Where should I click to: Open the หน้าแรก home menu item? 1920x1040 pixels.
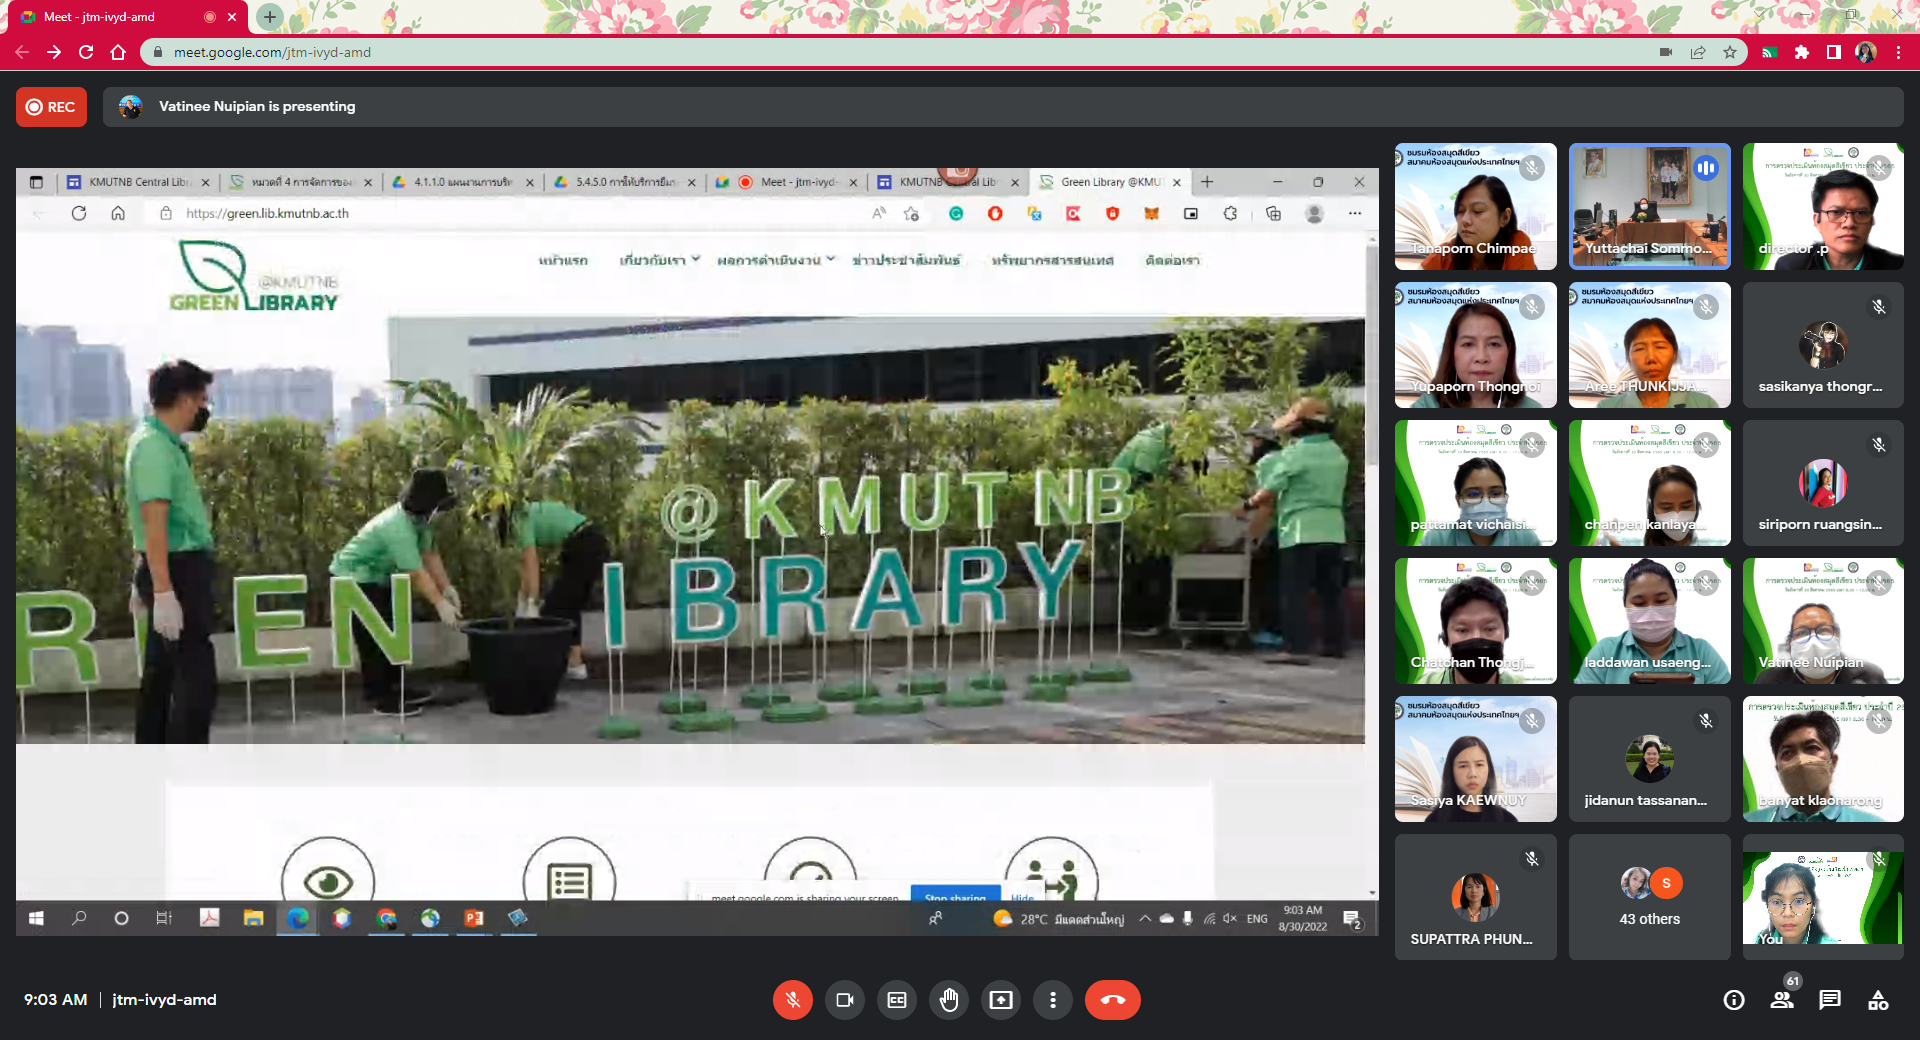(x=563, y=260)
